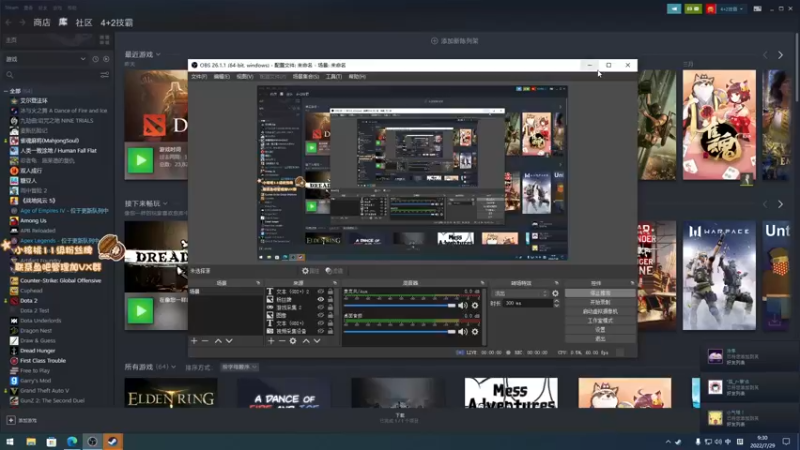Switch Steam library to grid view icon
The image size is (800, 450).
tap(105, 40)
